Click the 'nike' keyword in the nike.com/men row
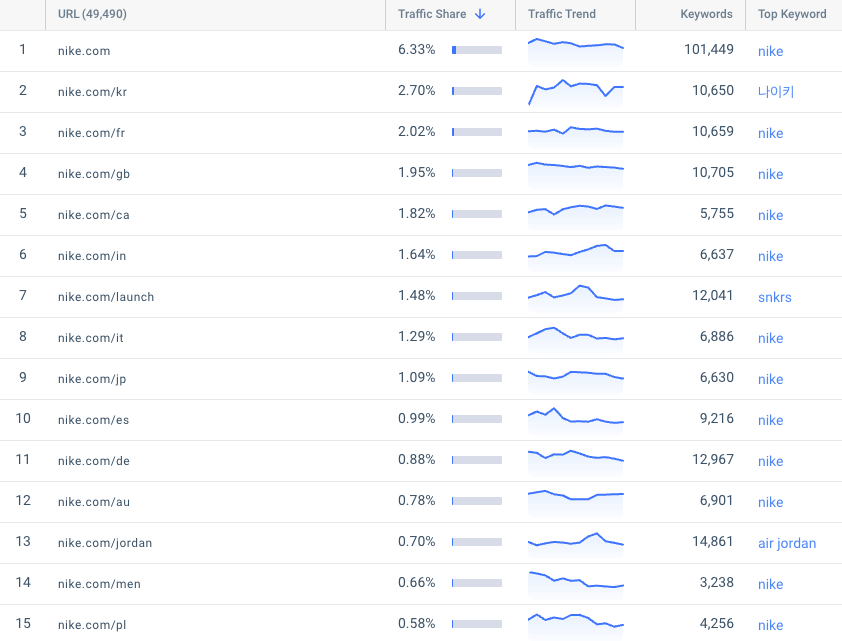This screenshot has width=842, height=641. [x=770, y=584]
